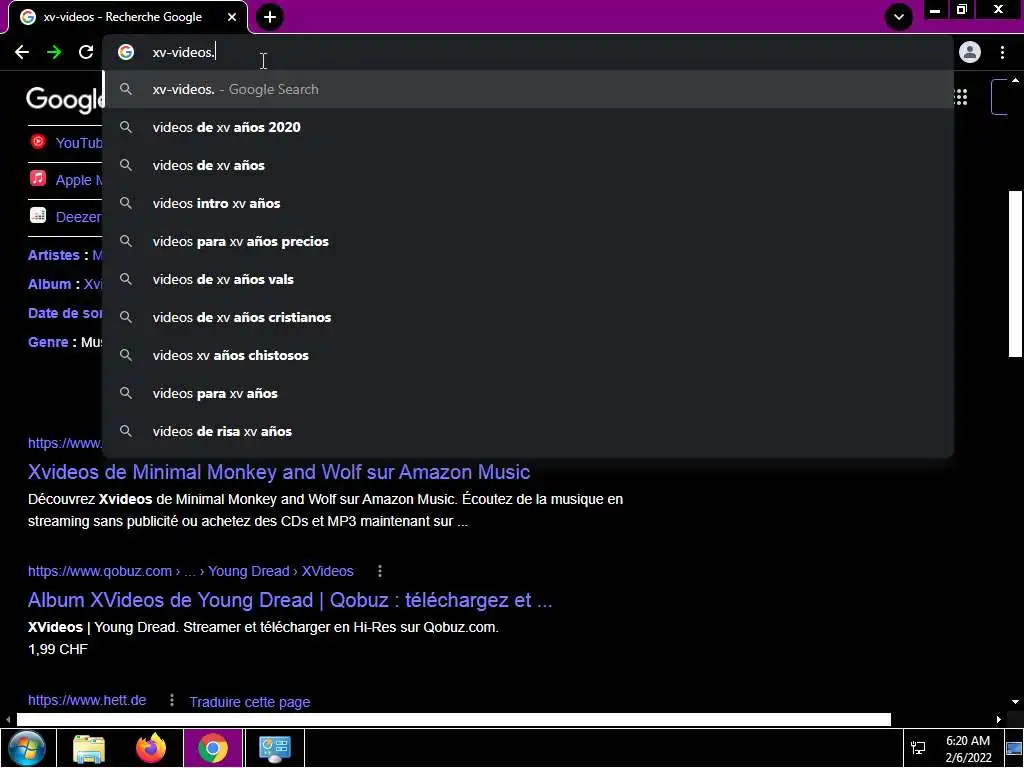
Task: Open the Windows Start menu
Action: [x=27, y=748]
